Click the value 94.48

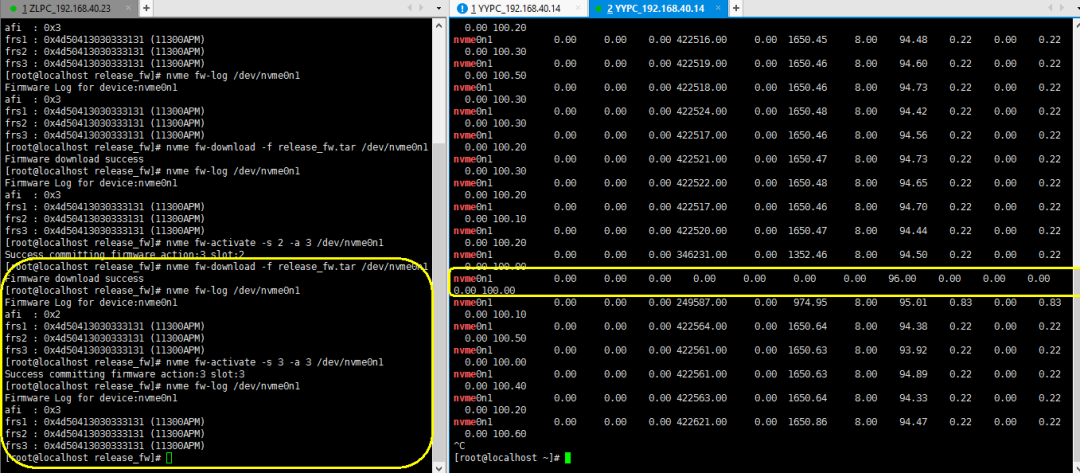coord(913,40)
